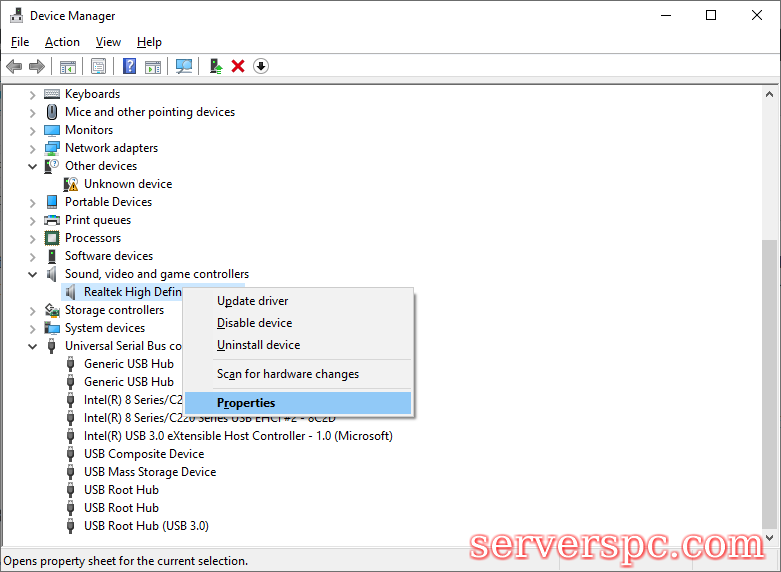Click the Help toolbar icon with question mark
Screen dimensions: 781x572
tap(129, 66)
